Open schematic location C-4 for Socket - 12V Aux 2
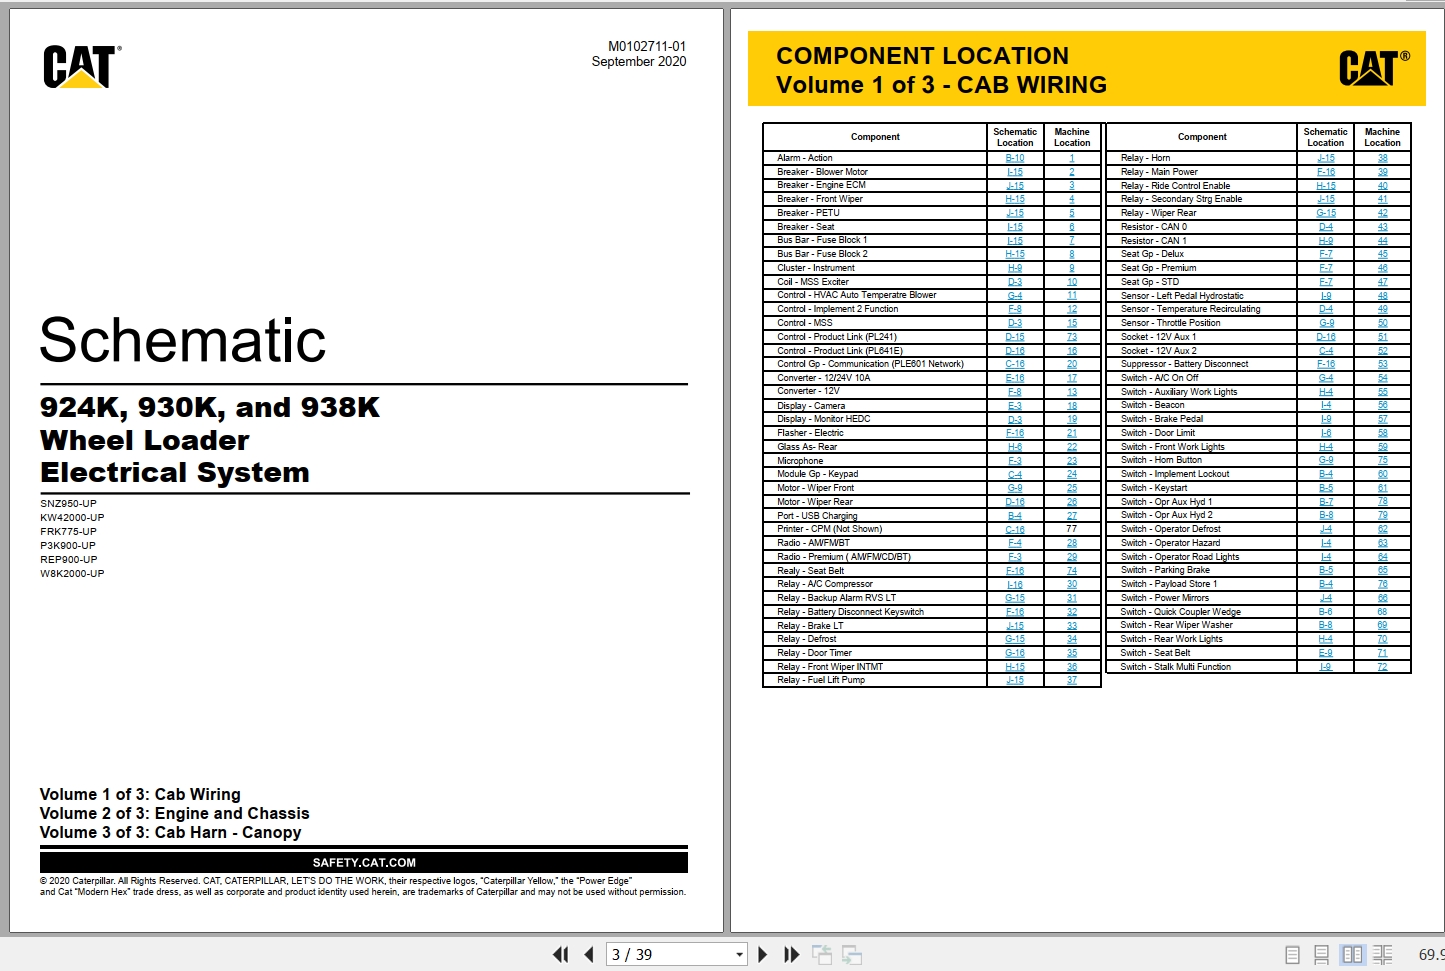The height and width of the screenshot is (971, 1445). coord(1325,351)
